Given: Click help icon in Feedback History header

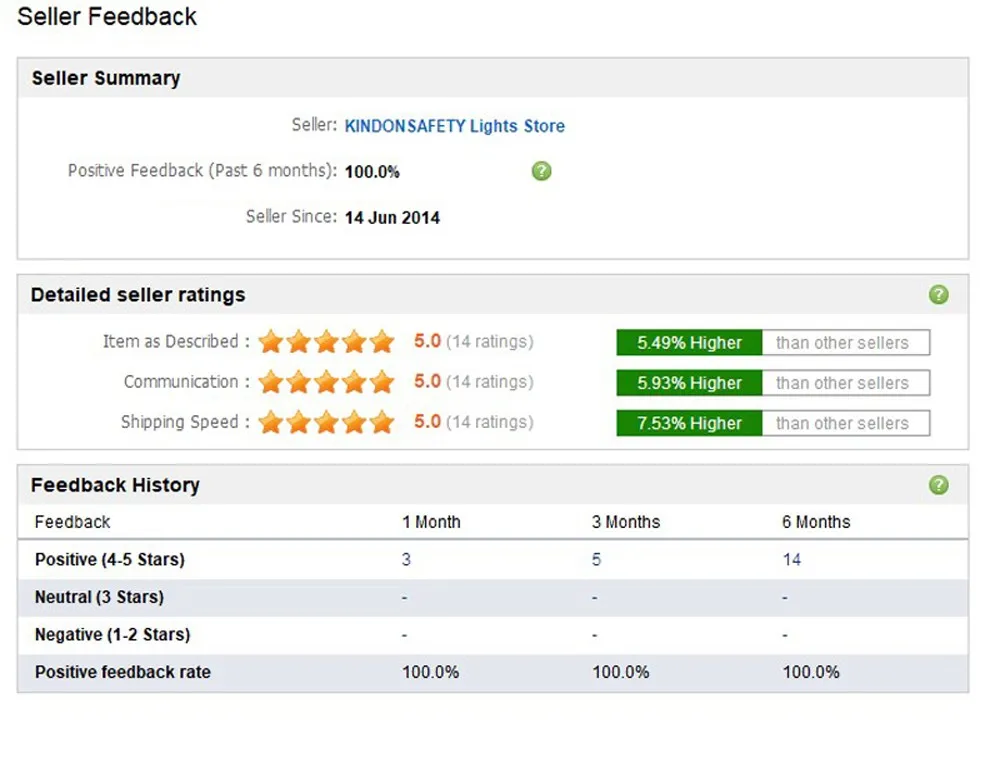Looking at the screenshot, I should coord(938,485).
